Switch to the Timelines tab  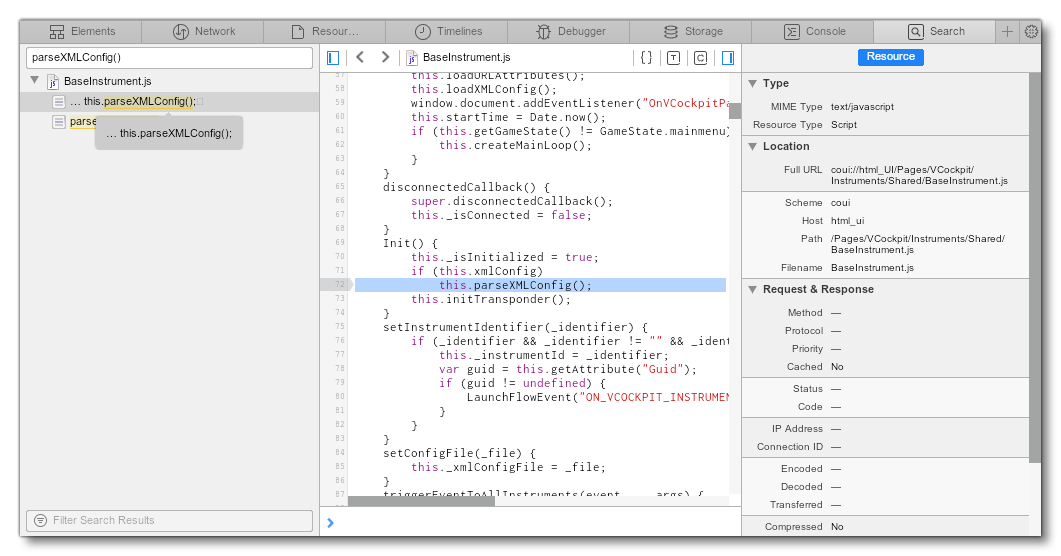tap(447, 31)
